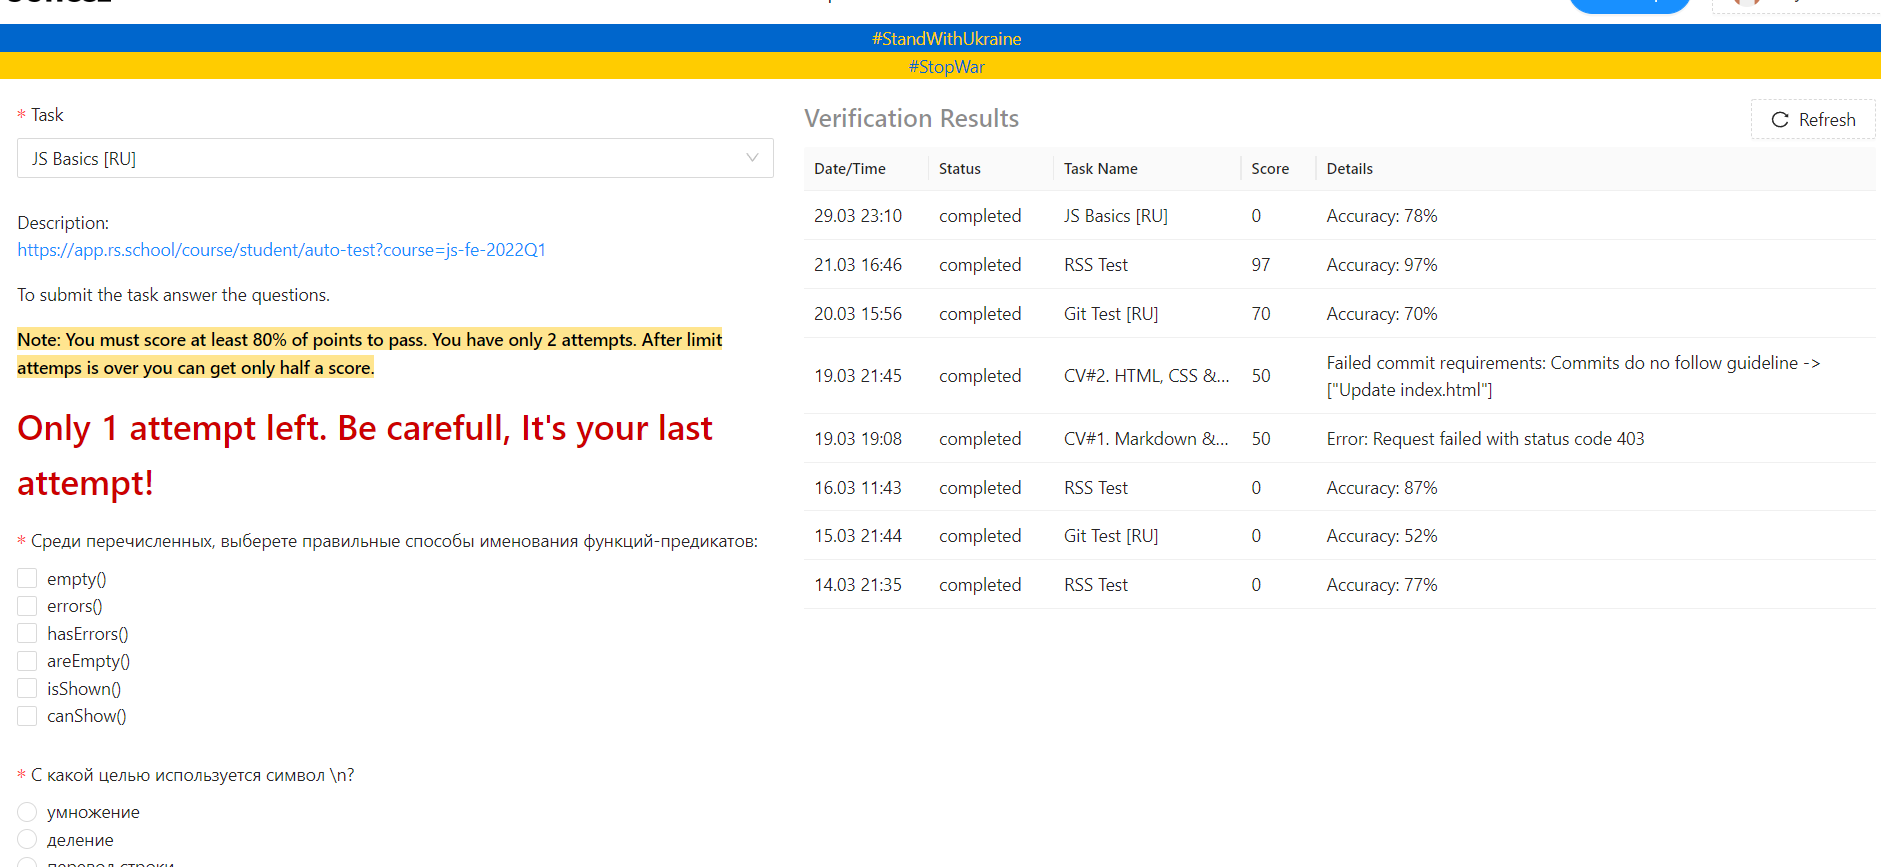This screenshot has width=1881, height=867.
Task: Select the умножение radio option
Action: [x=27, y=812]
